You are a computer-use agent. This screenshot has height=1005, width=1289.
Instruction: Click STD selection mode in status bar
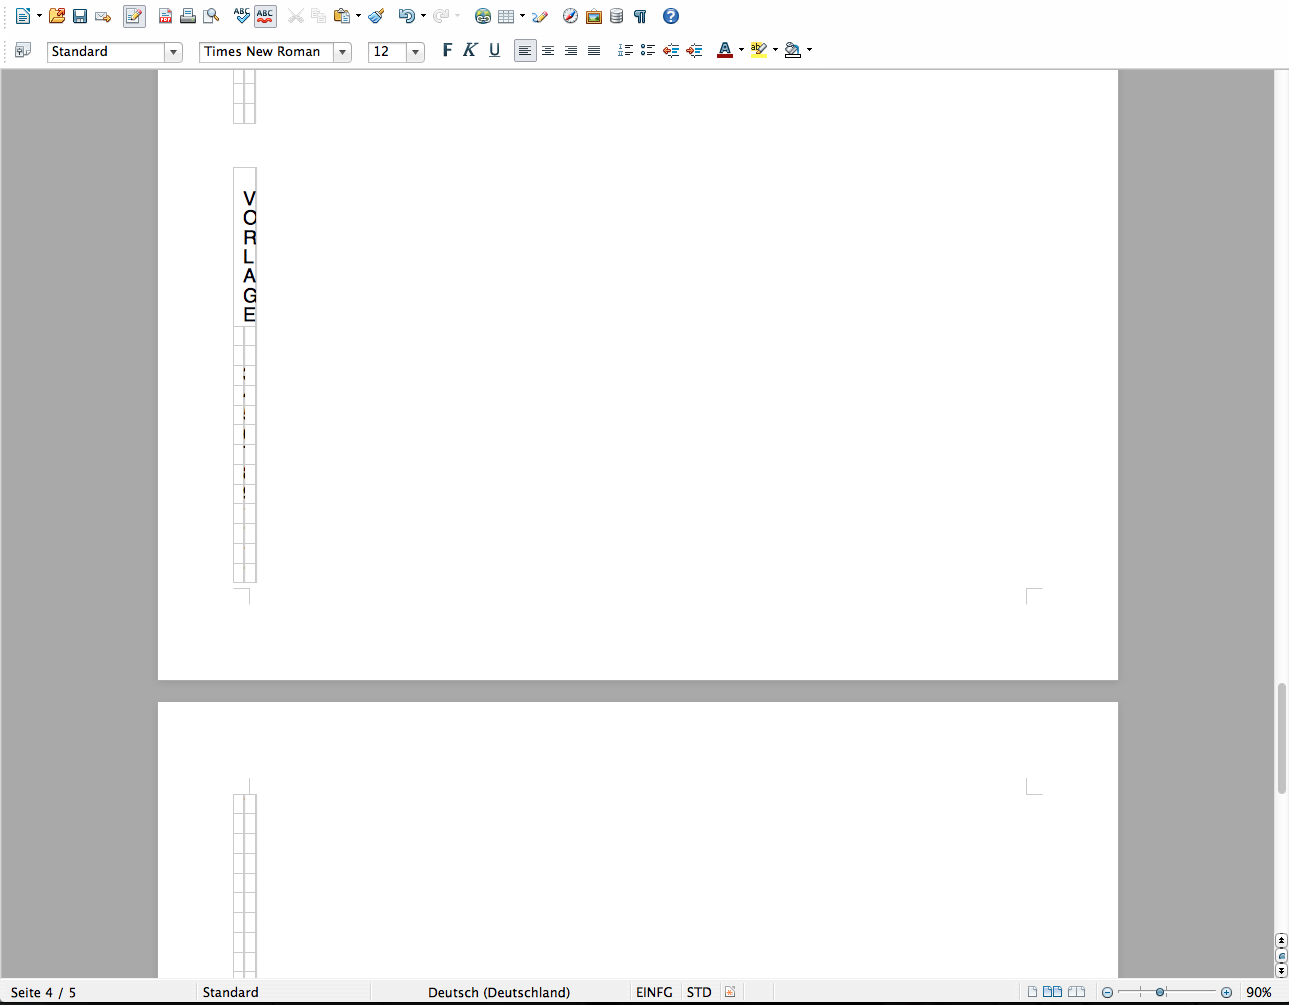[699, 992]
